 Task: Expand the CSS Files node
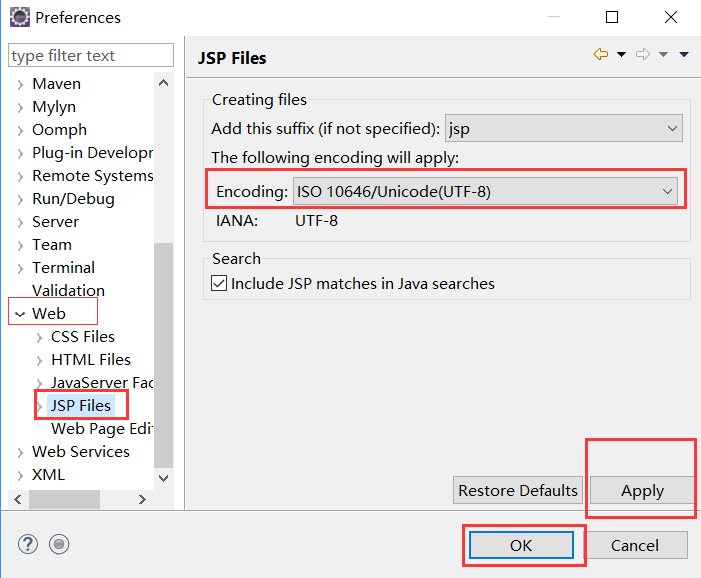(39, 338)
